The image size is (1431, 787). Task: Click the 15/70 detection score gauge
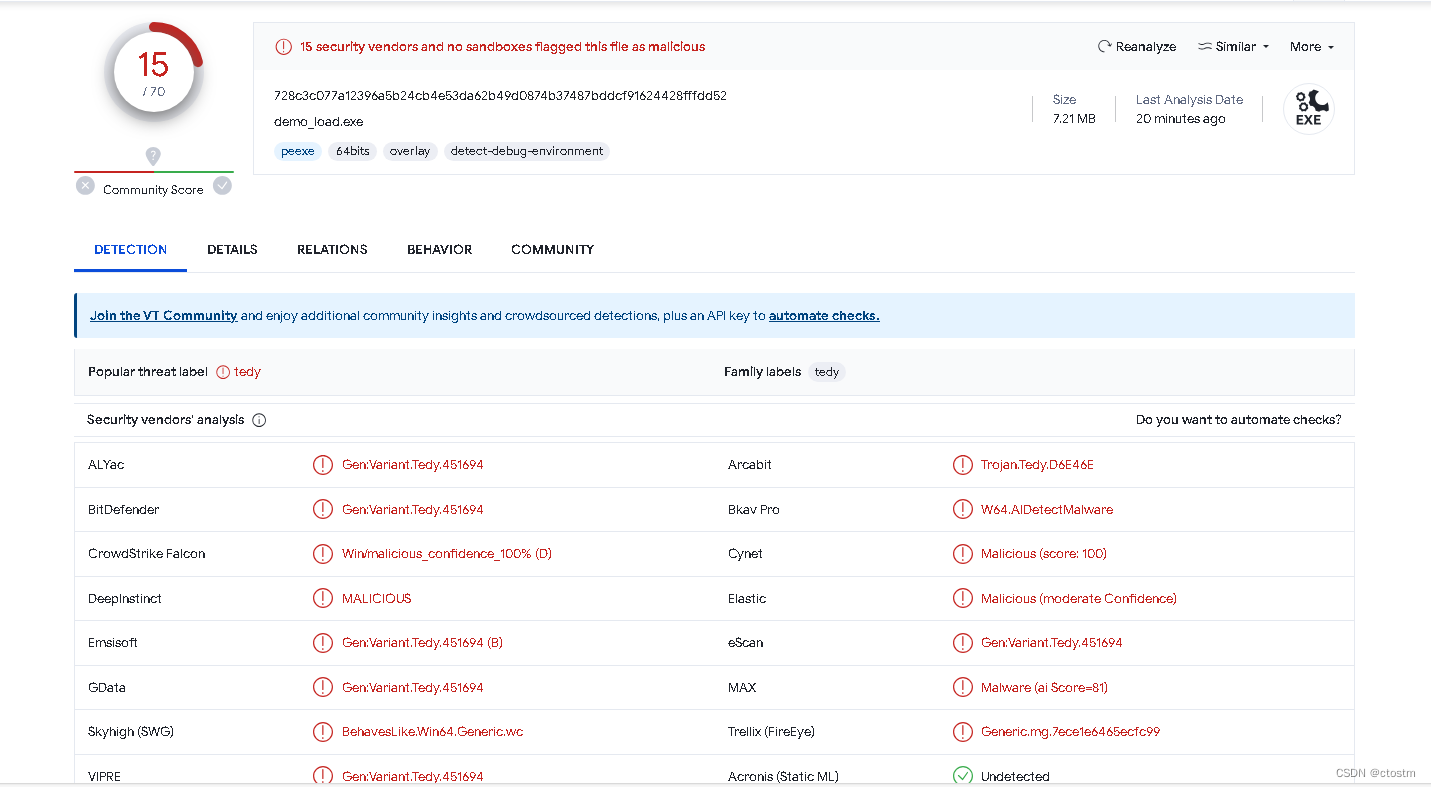tap(153, 72)
